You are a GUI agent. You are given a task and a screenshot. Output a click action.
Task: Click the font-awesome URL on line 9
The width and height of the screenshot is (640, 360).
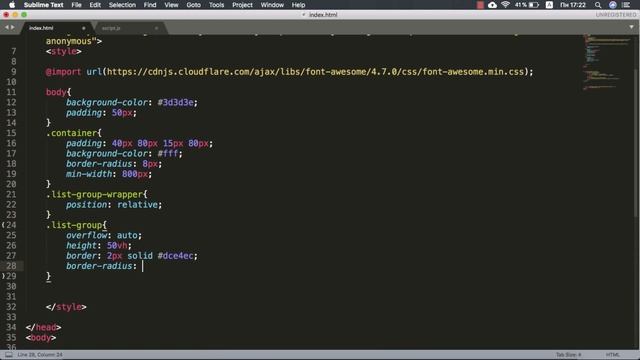tap(315, 72)
